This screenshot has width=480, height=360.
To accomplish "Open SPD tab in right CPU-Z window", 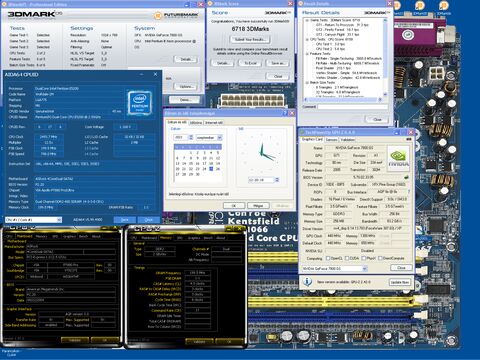I will point(179,238).
